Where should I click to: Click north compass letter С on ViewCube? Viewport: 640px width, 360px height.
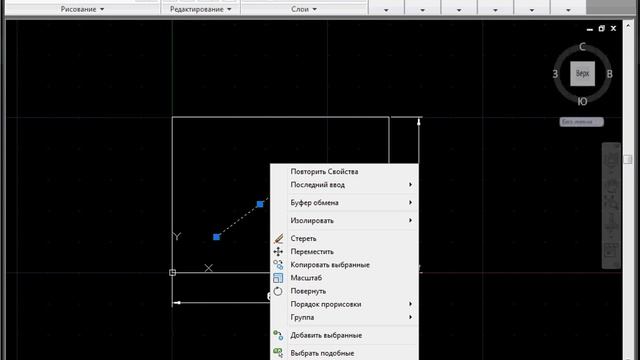pos(582,47)
